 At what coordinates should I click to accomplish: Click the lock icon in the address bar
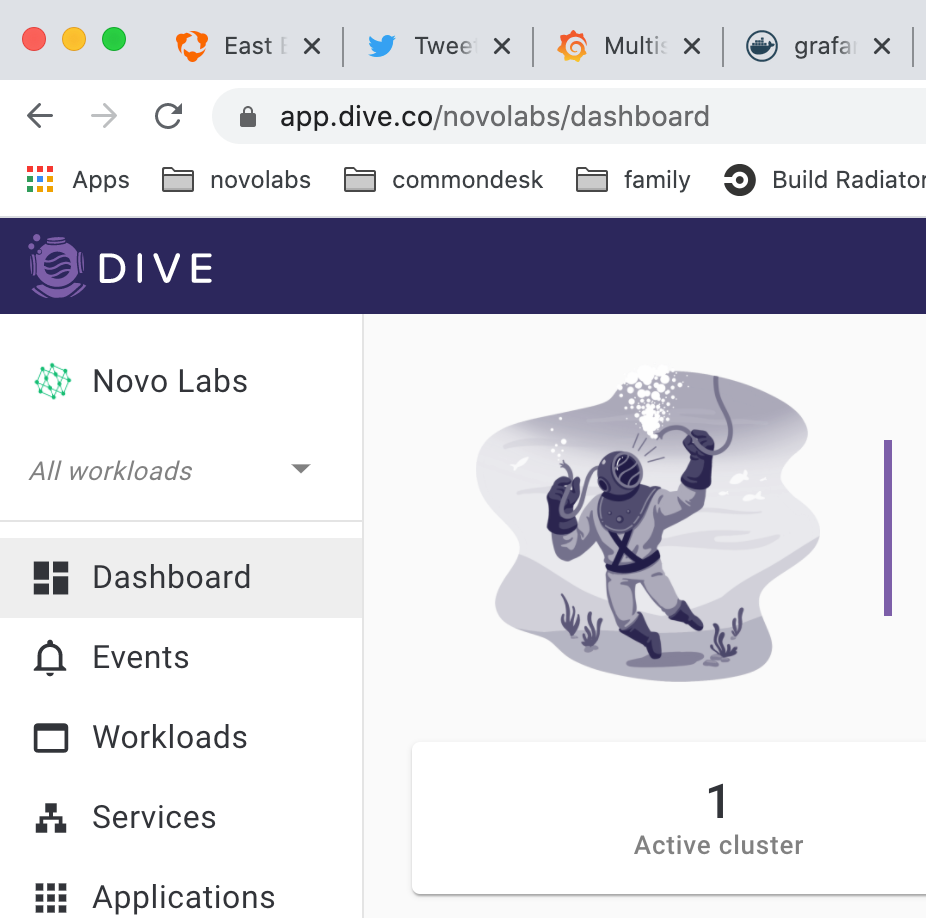tap(247, 116)
